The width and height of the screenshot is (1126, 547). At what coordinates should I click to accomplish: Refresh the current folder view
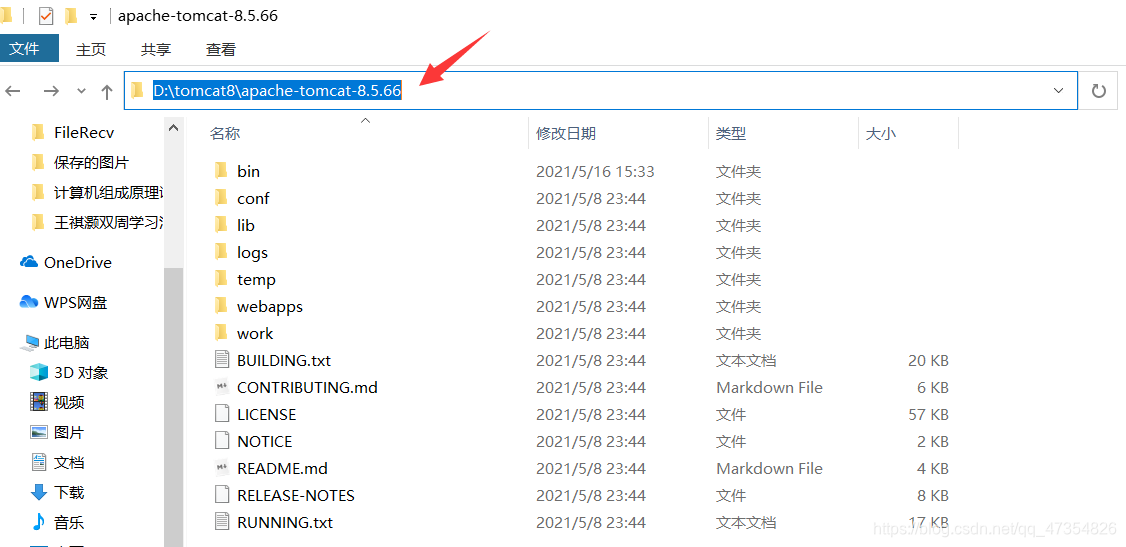point(1099,90)
